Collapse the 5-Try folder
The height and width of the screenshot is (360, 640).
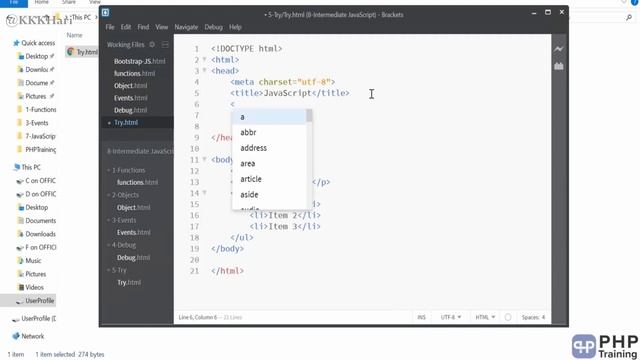coord(117,270)
